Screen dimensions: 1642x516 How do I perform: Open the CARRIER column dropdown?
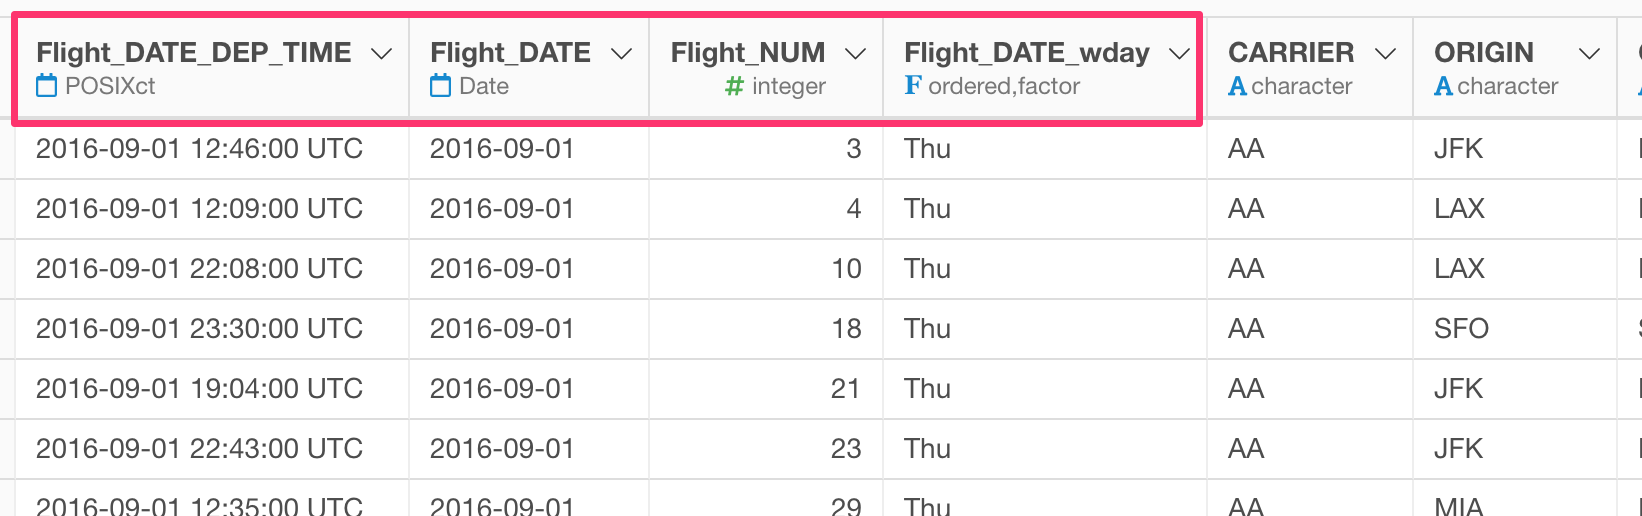(x=1385, y=53)
